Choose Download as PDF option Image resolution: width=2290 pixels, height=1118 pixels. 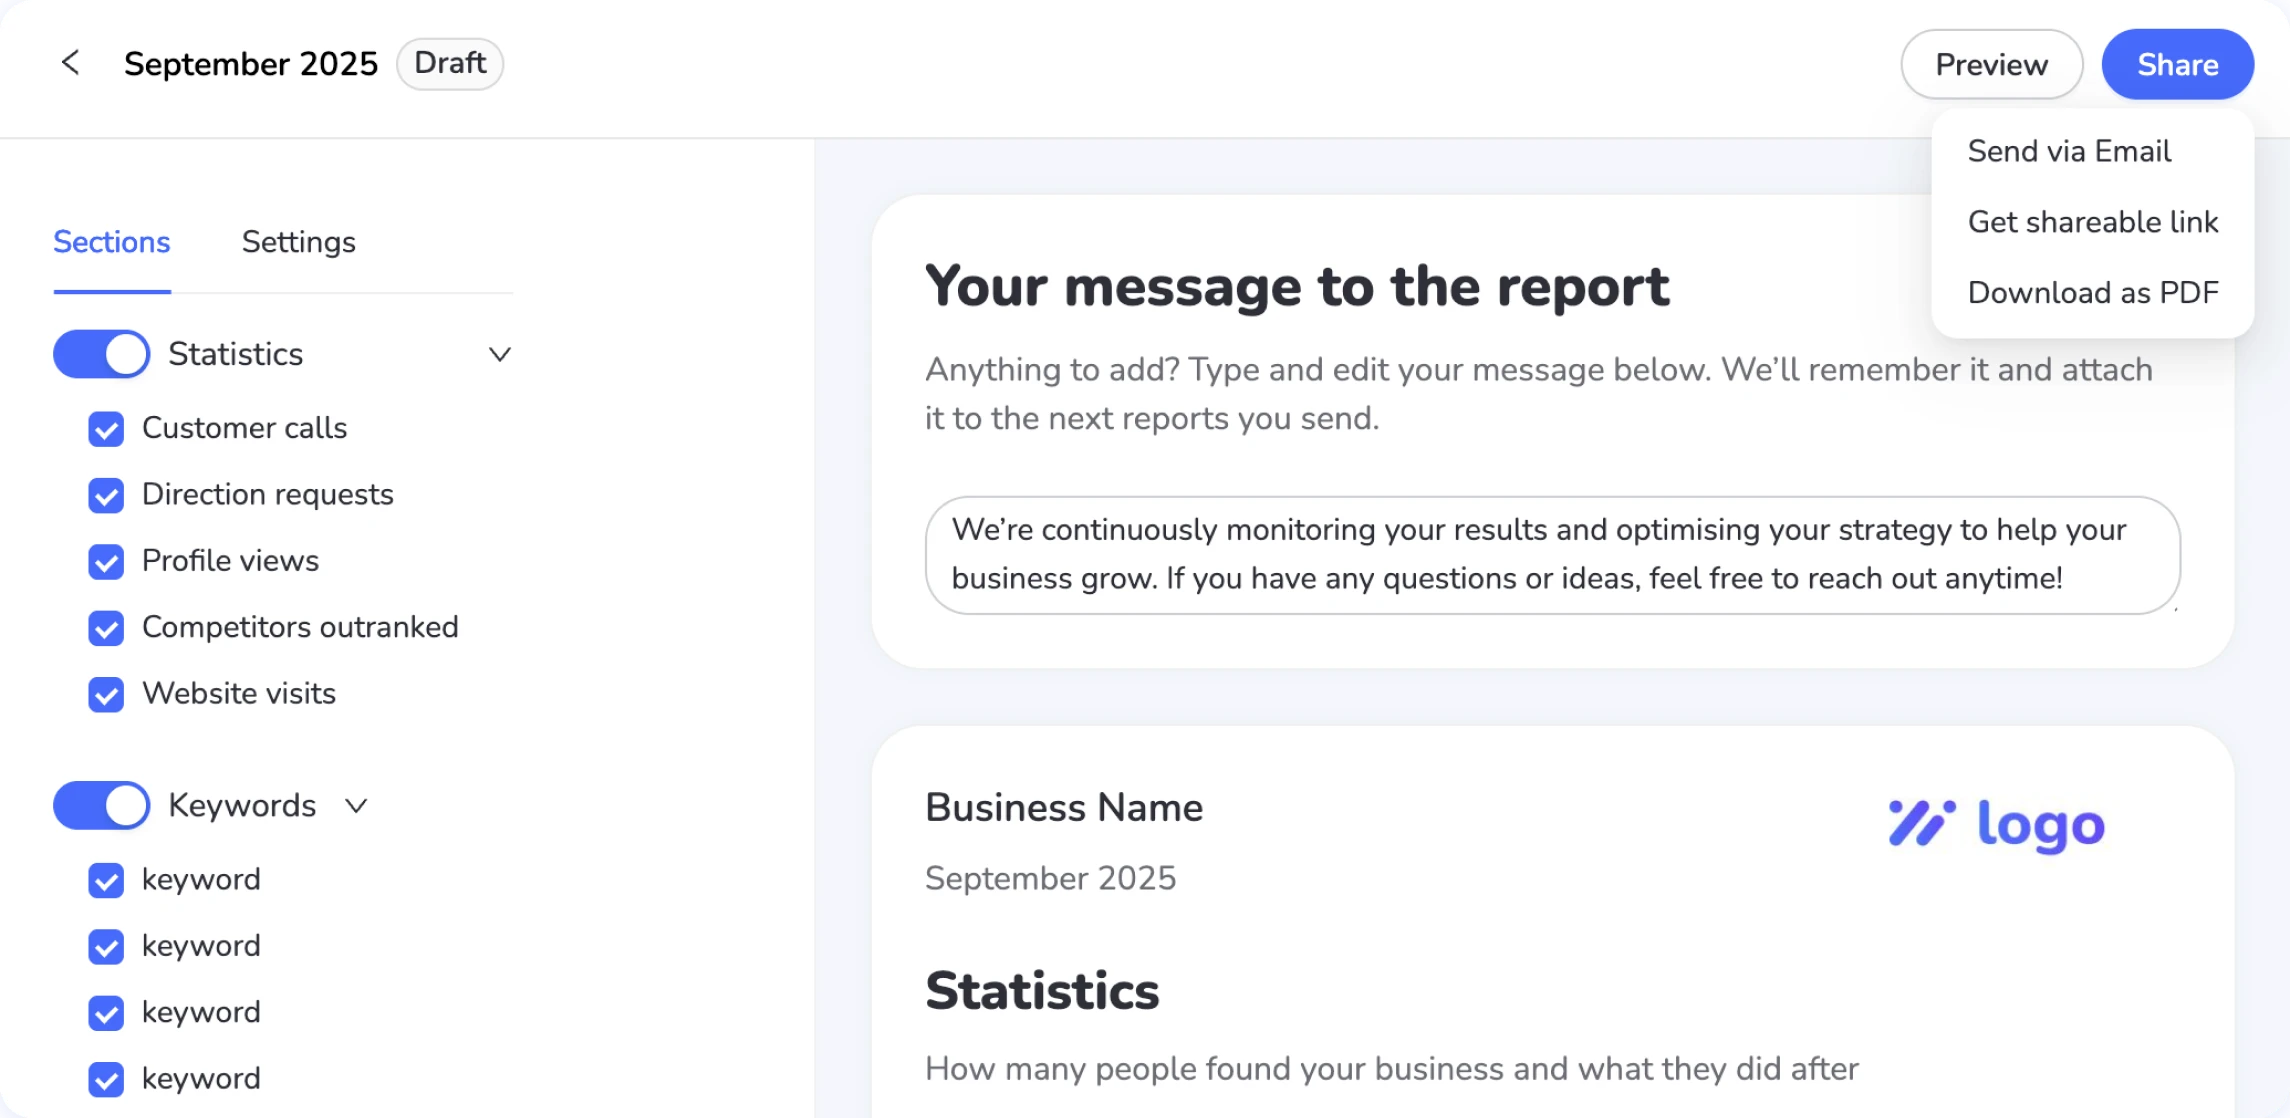[2092, 293]
